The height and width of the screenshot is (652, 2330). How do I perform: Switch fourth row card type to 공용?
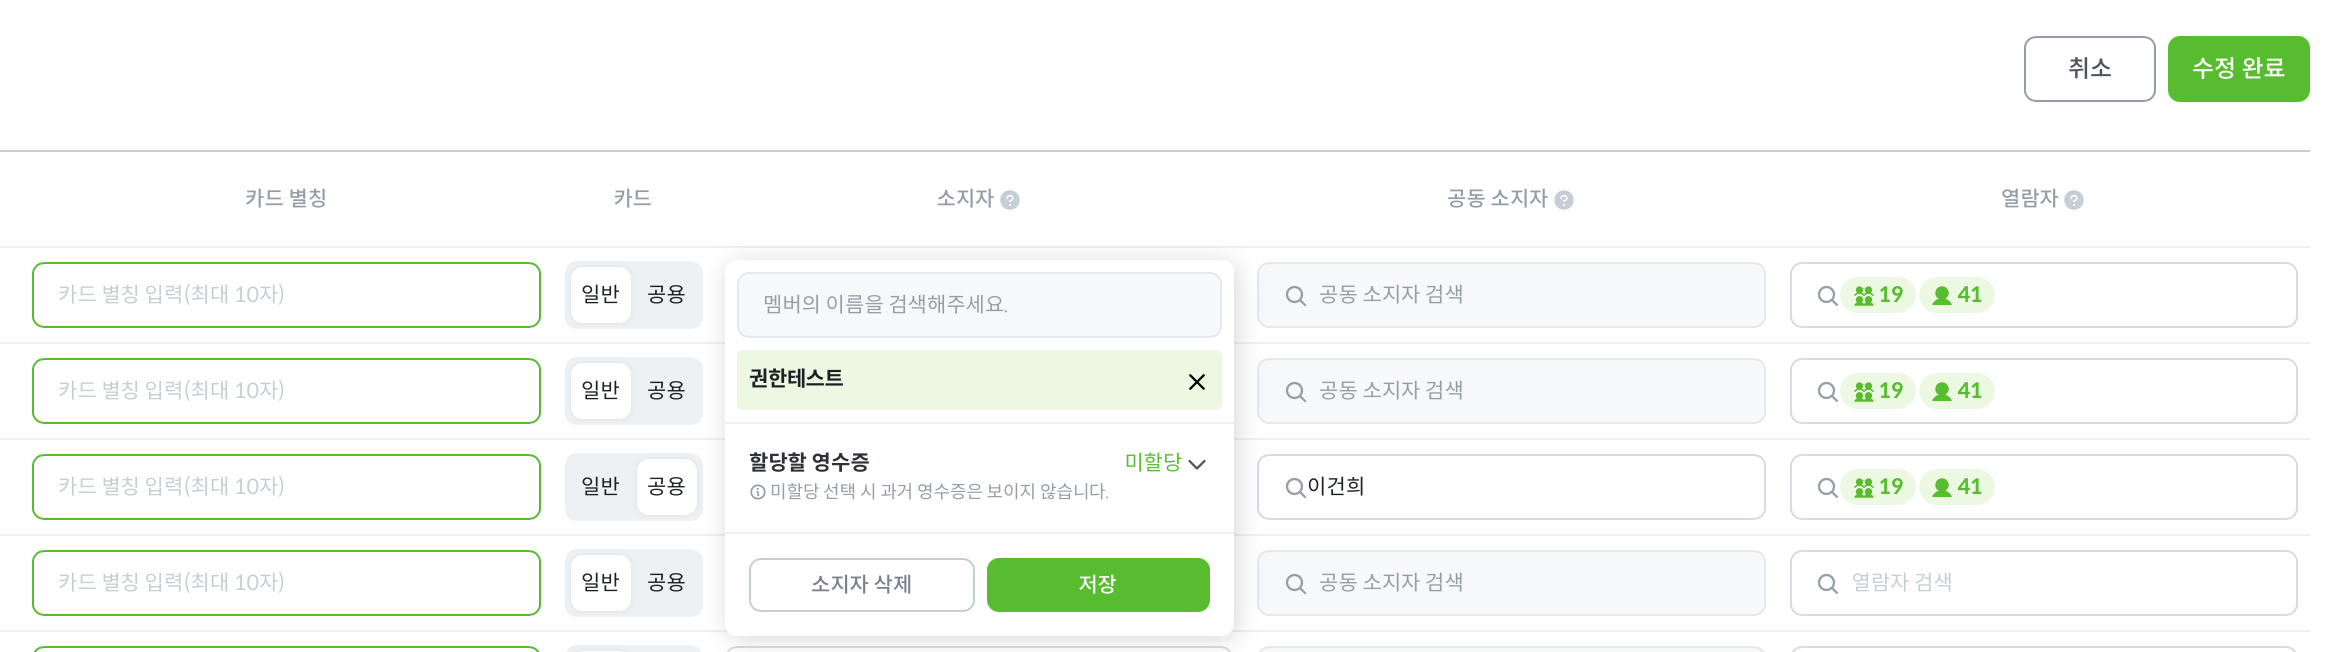coord(666,583)
